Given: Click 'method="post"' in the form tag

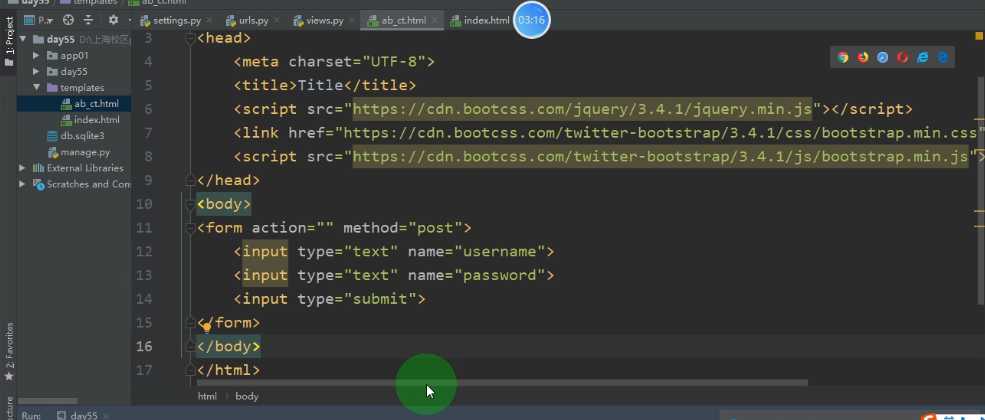Looking at the screenshot, I should (x=402, y=228).
